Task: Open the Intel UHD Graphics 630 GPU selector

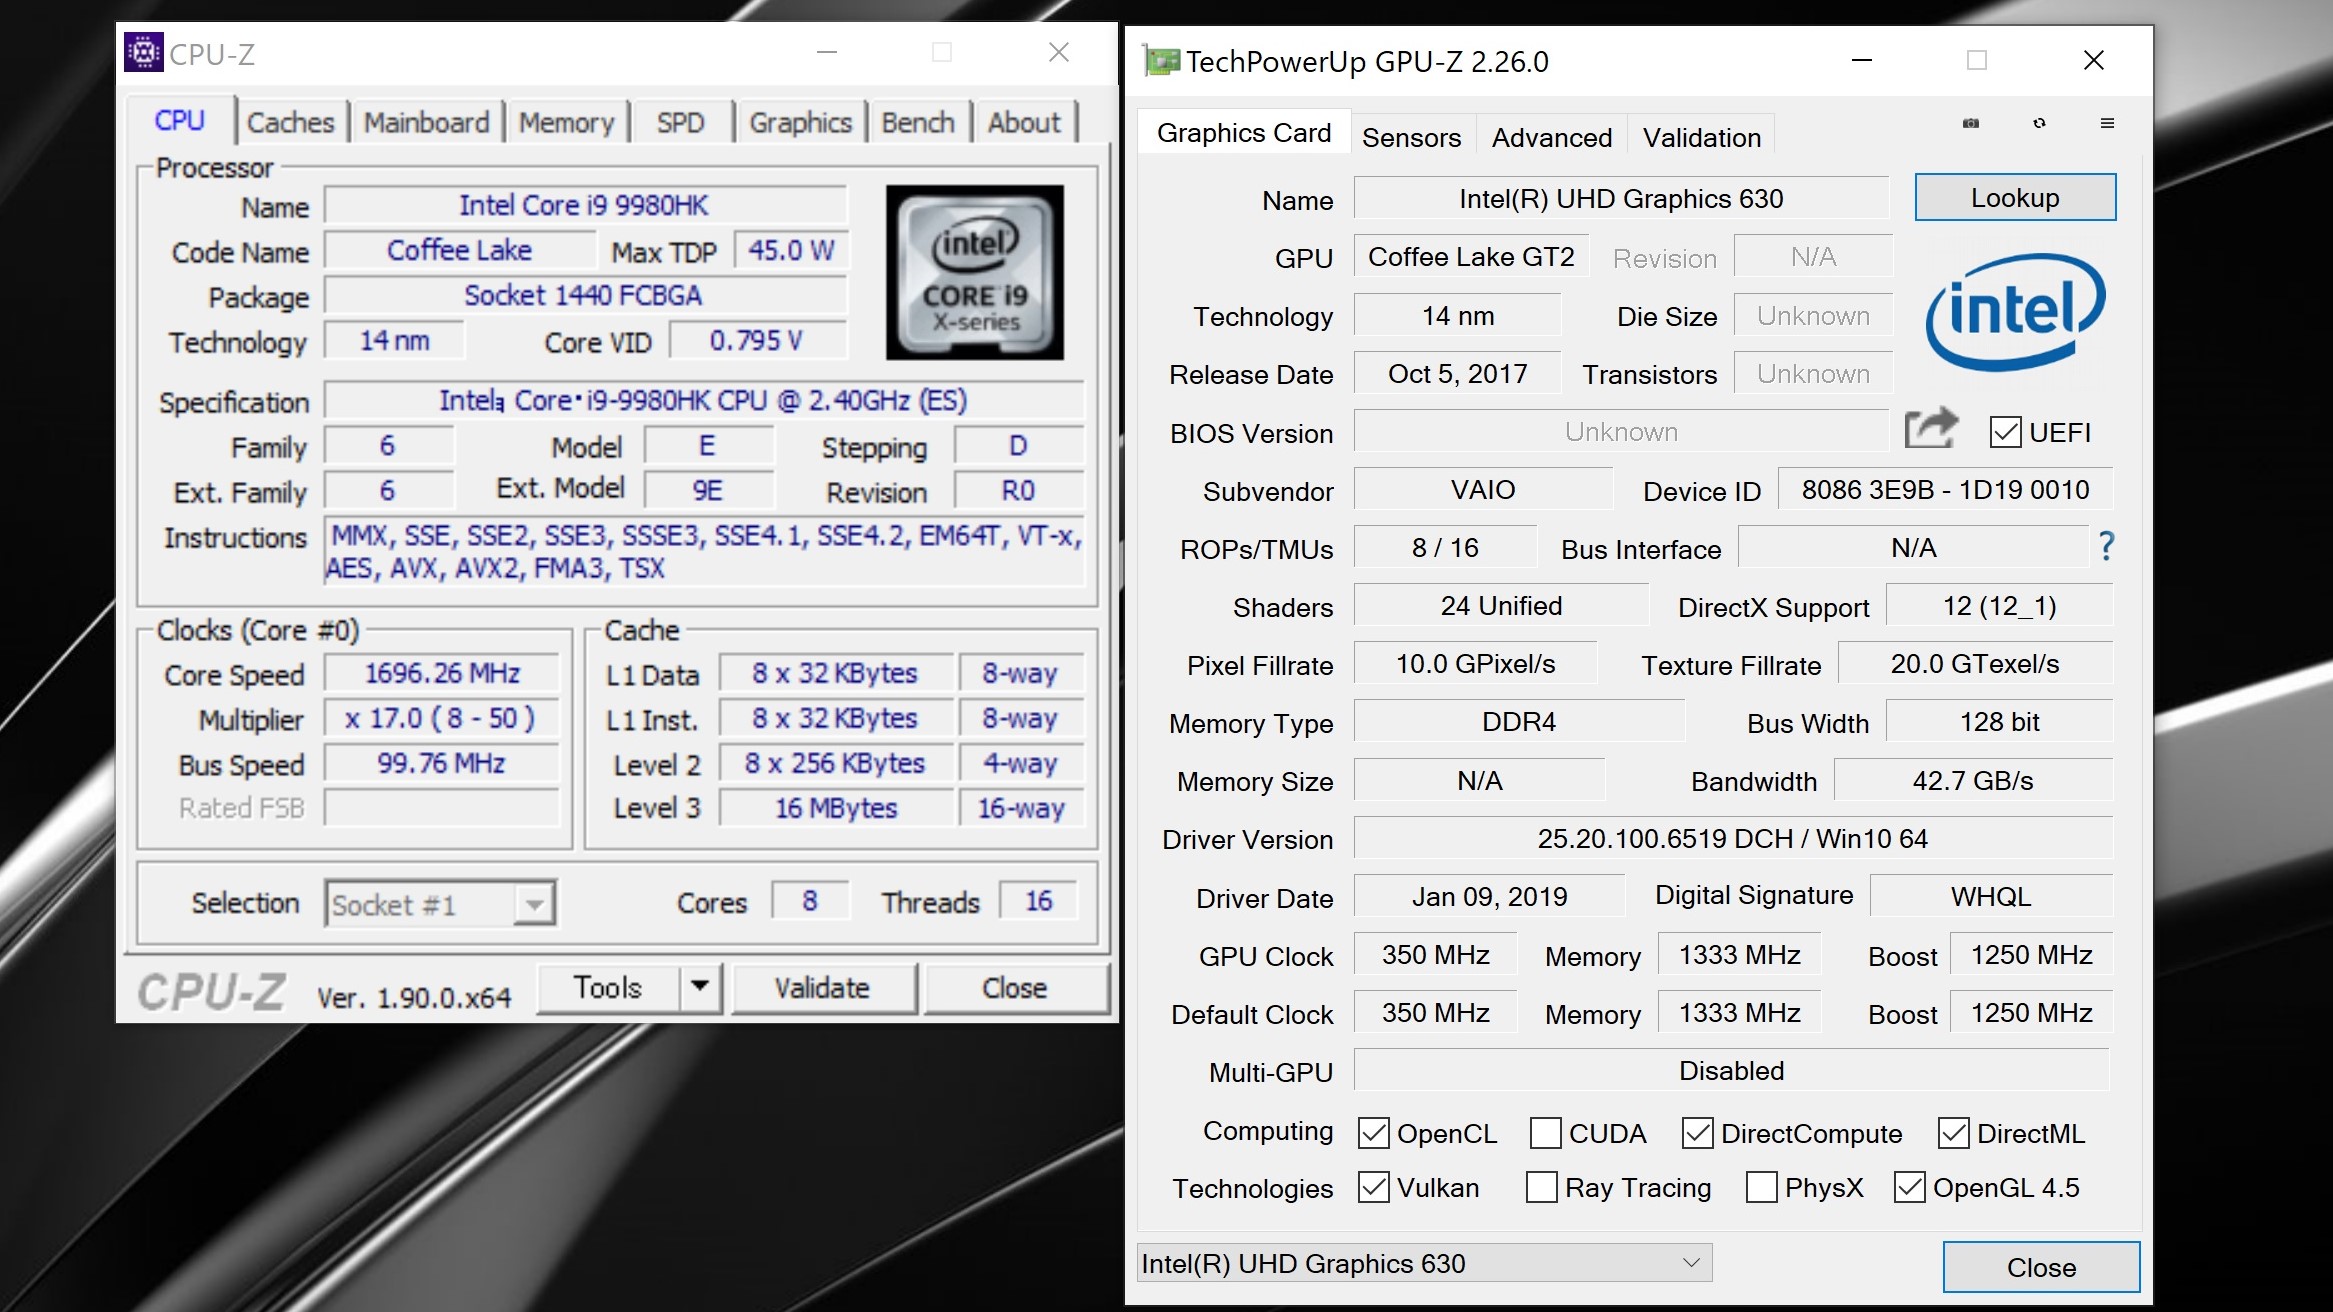Action: tap(1424, 1263)
